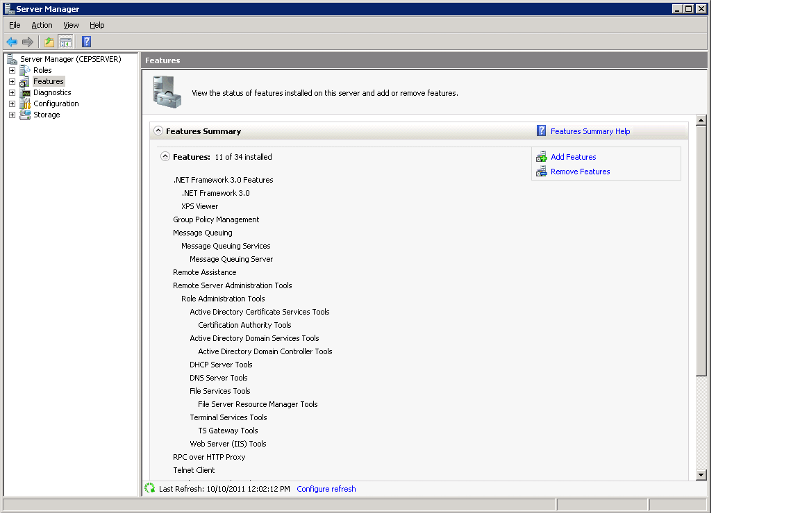800x513 pixels.
Task: Click the vertical scrollbar down arrow
Action: pyautogui.click(x=701, y=475)
